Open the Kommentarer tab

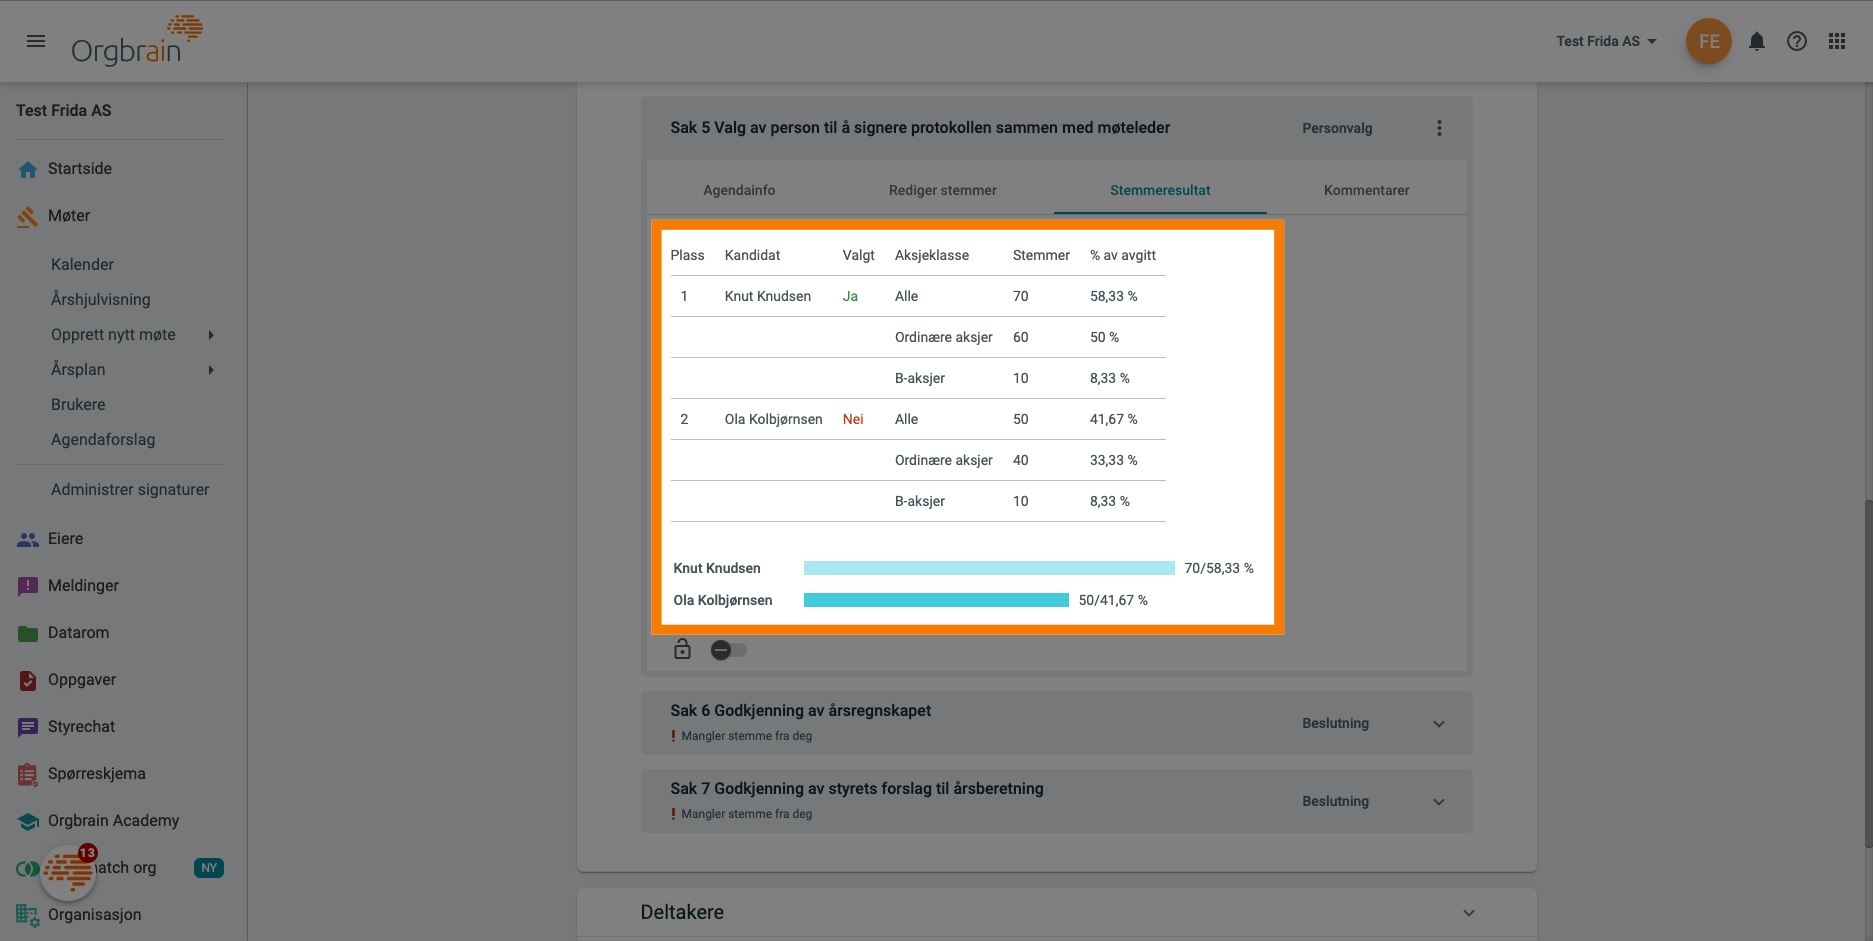[1366, 190]
